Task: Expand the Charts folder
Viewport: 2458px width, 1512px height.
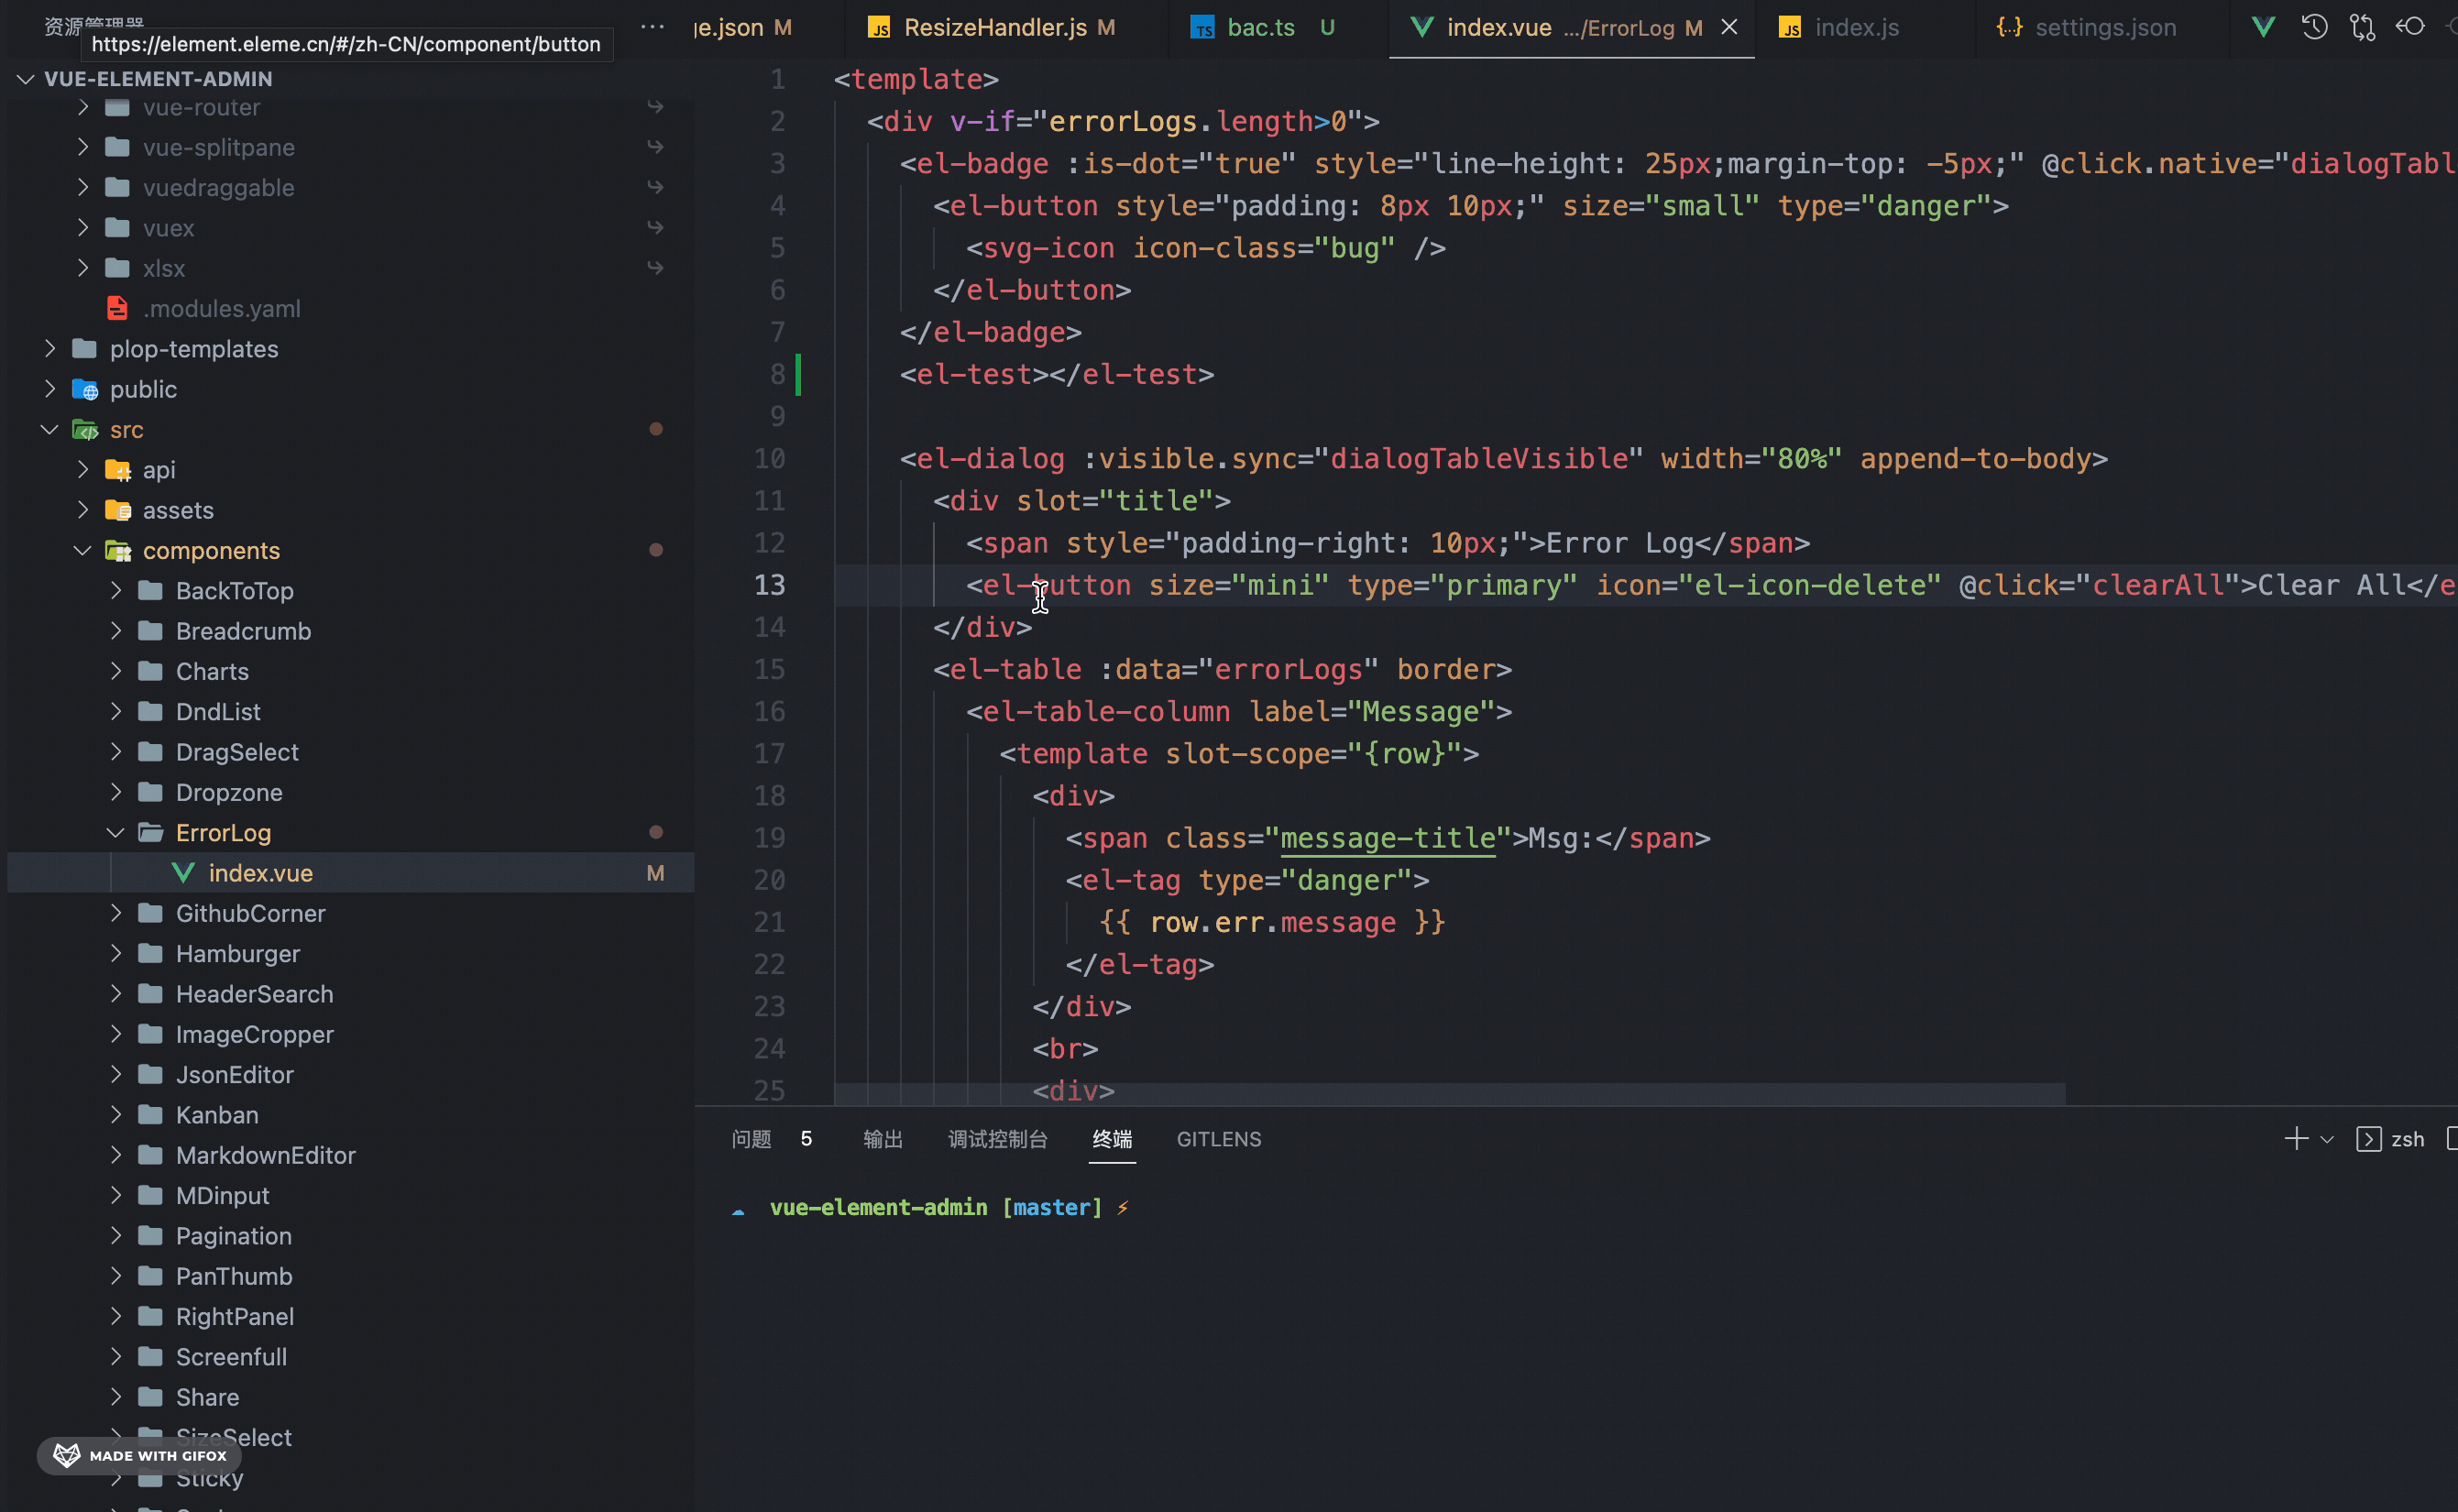Action: (x=116, y=671)
